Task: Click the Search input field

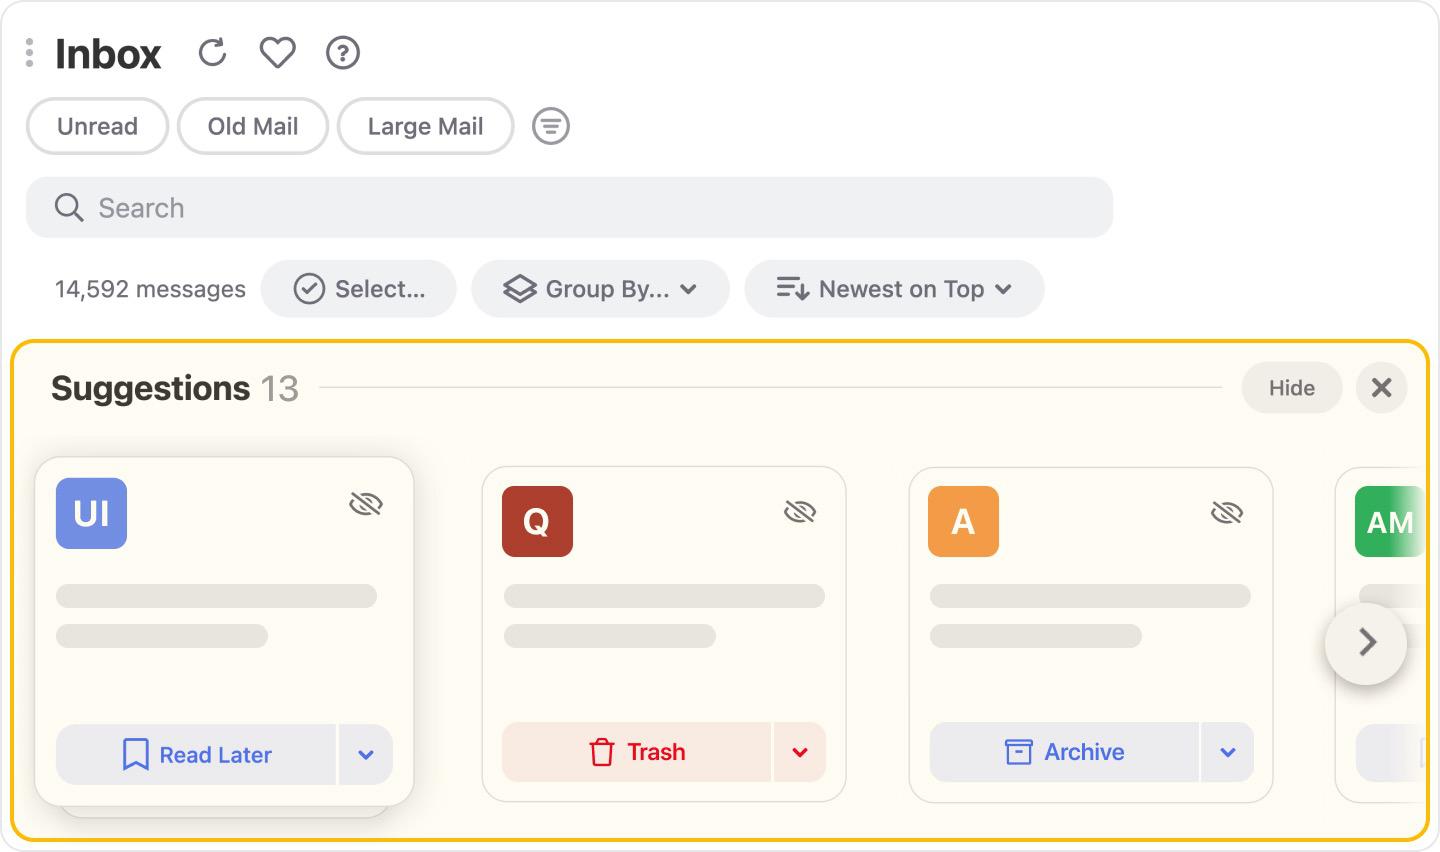Action: pos(569,208)
